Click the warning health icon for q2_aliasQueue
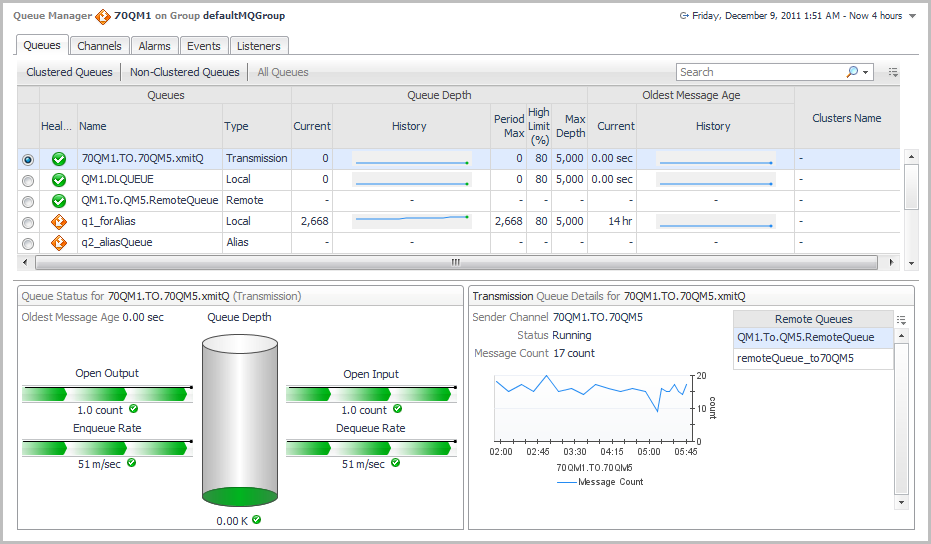931x544 pixels. pyautogui.click(x=59, y=242)
